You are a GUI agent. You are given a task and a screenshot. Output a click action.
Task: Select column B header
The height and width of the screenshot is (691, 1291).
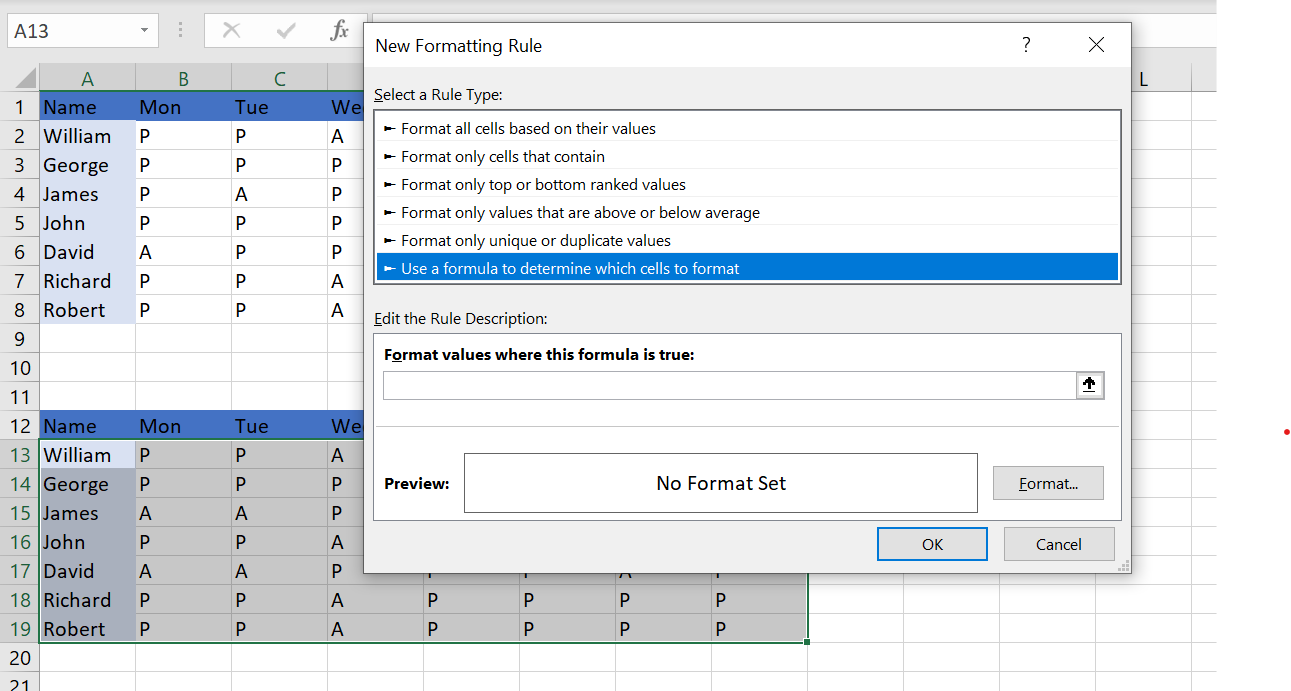pyautogui.click(x=183, y=79)
